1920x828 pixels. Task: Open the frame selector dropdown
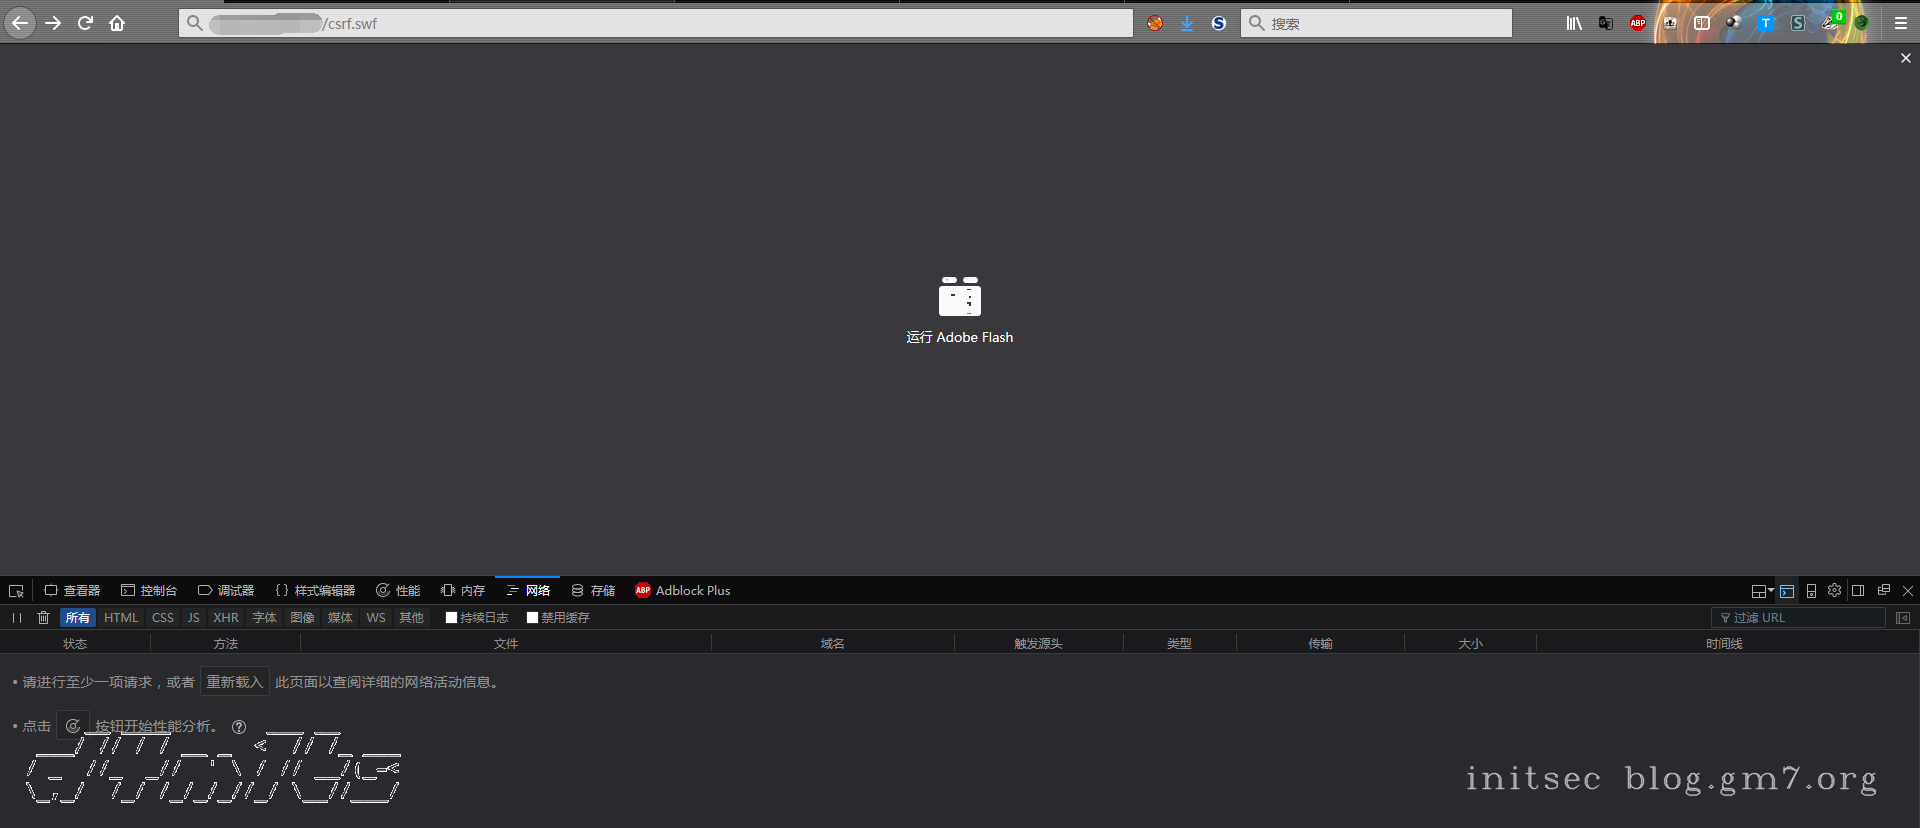(1761, 591)
